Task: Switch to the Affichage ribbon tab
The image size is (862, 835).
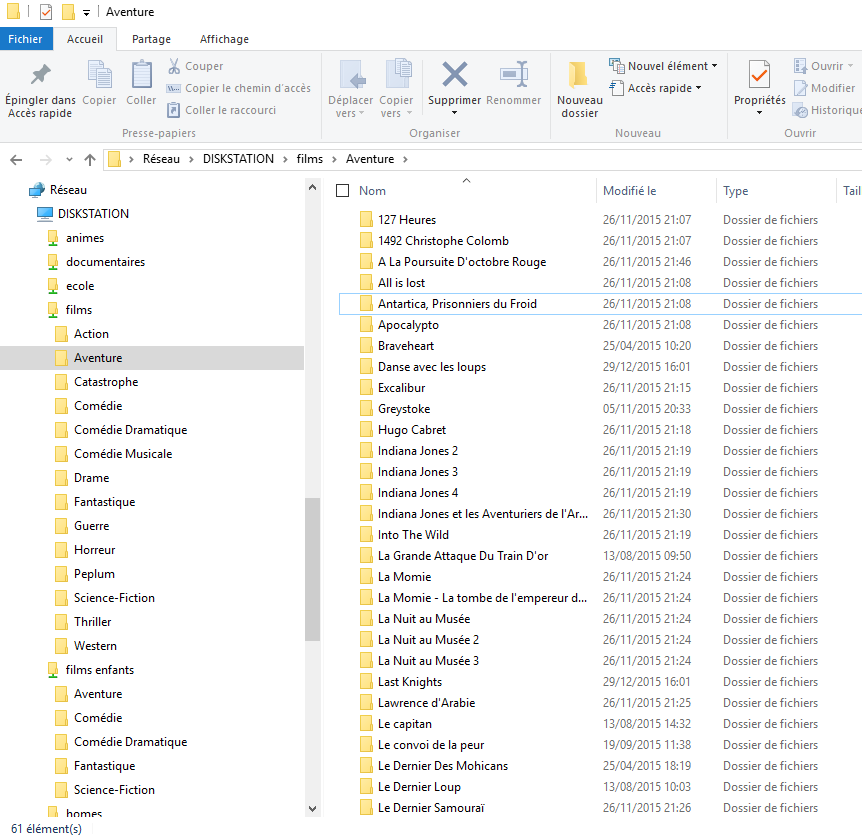Action: (x=224, y=39)
